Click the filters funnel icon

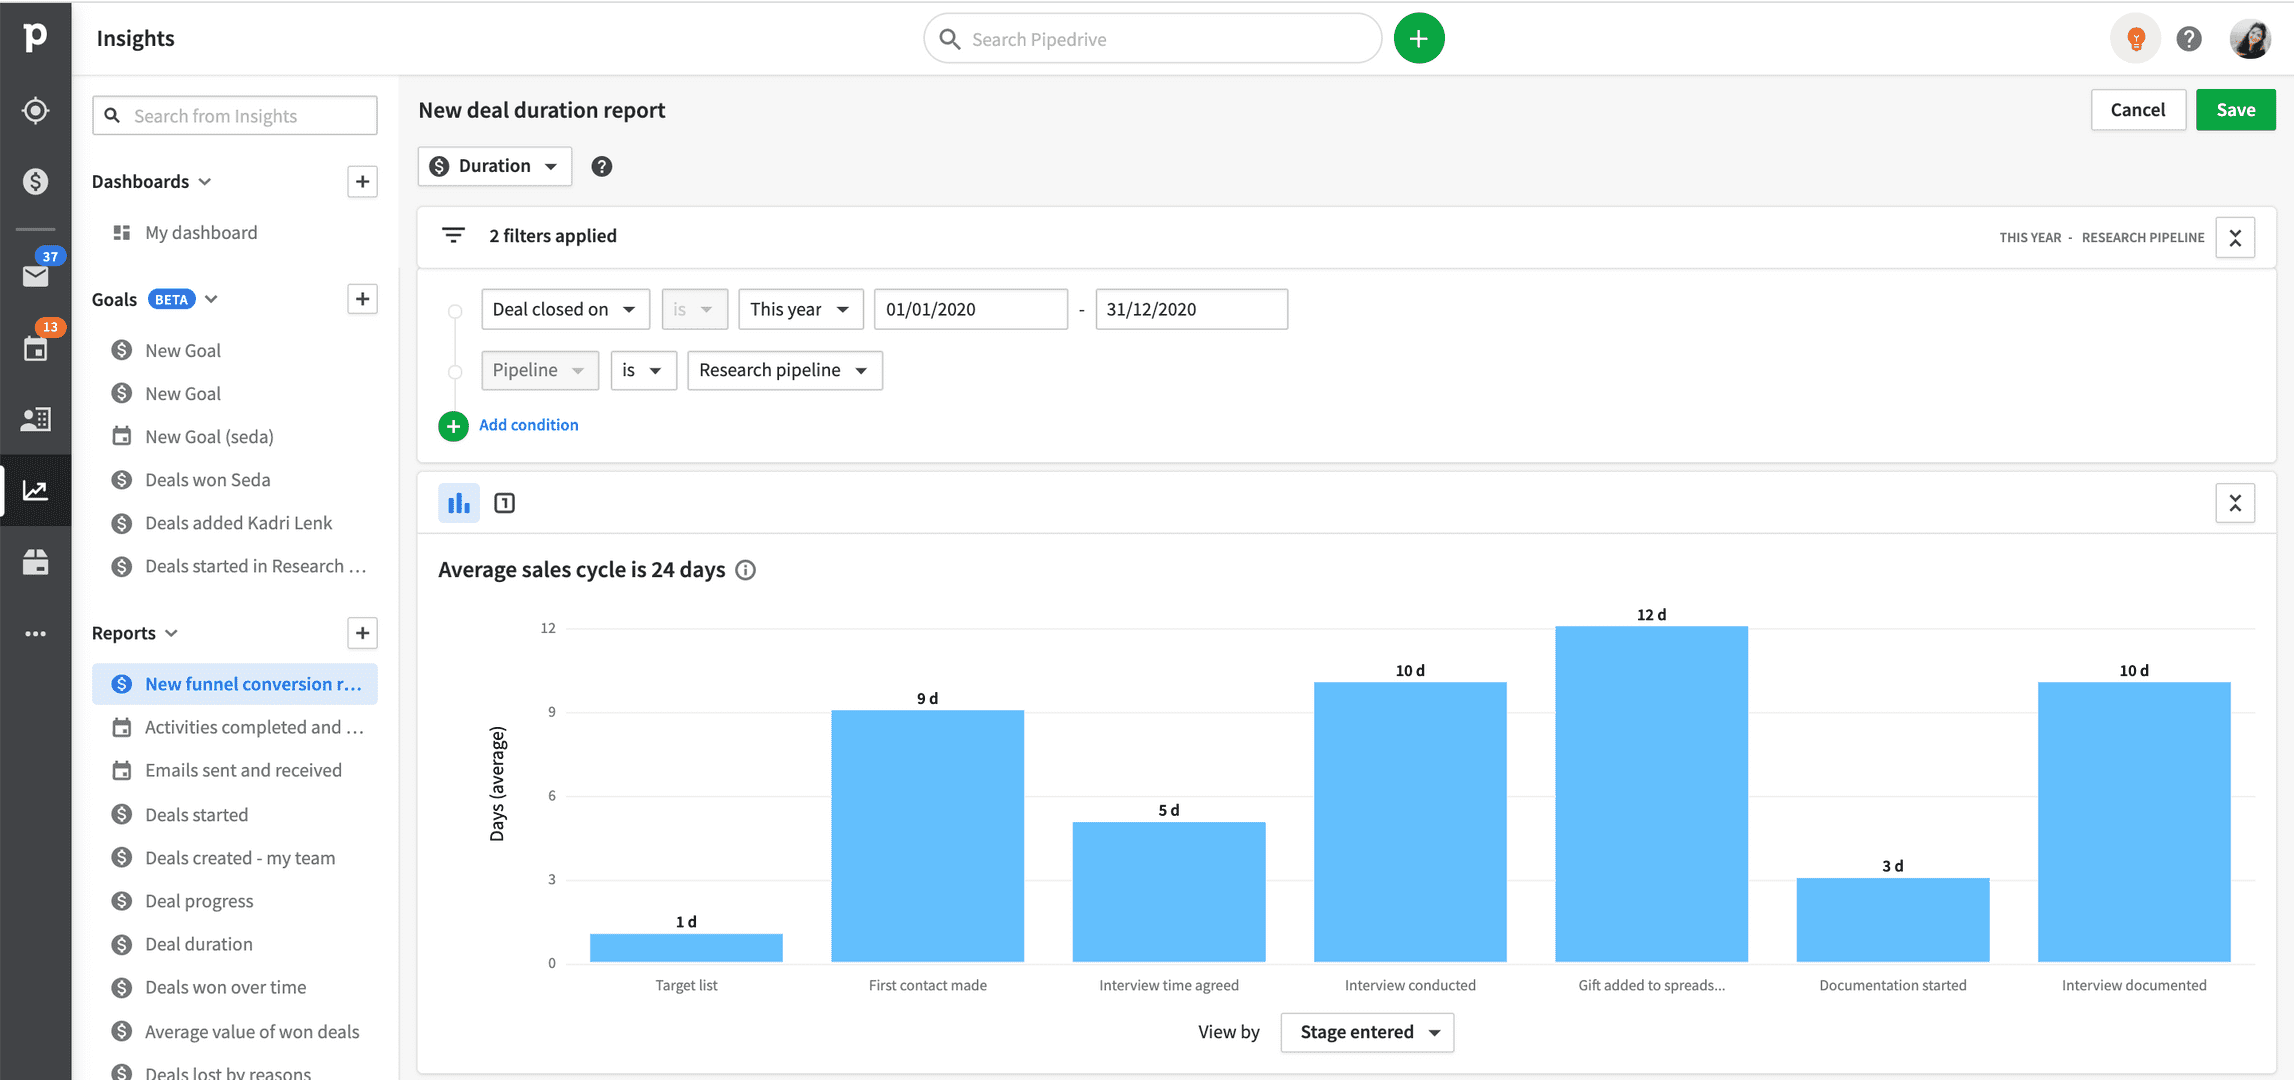(x=453, y=236)
